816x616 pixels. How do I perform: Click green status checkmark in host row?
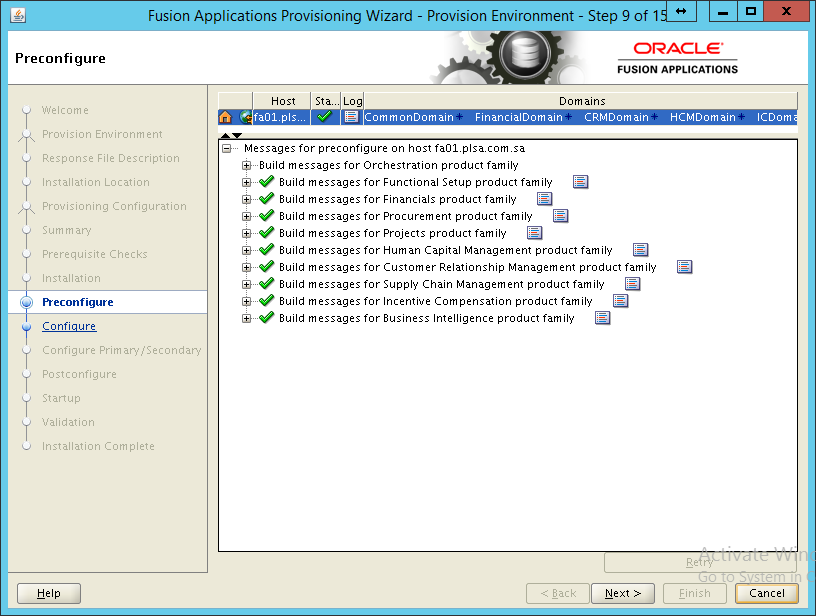click(x=325, y=117)
